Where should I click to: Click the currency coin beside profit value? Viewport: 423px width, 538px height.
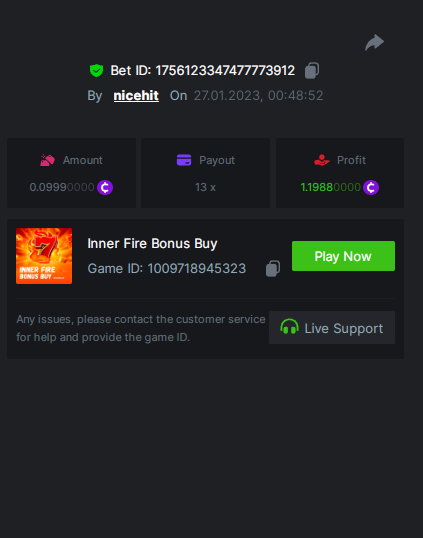coord(371,187)
